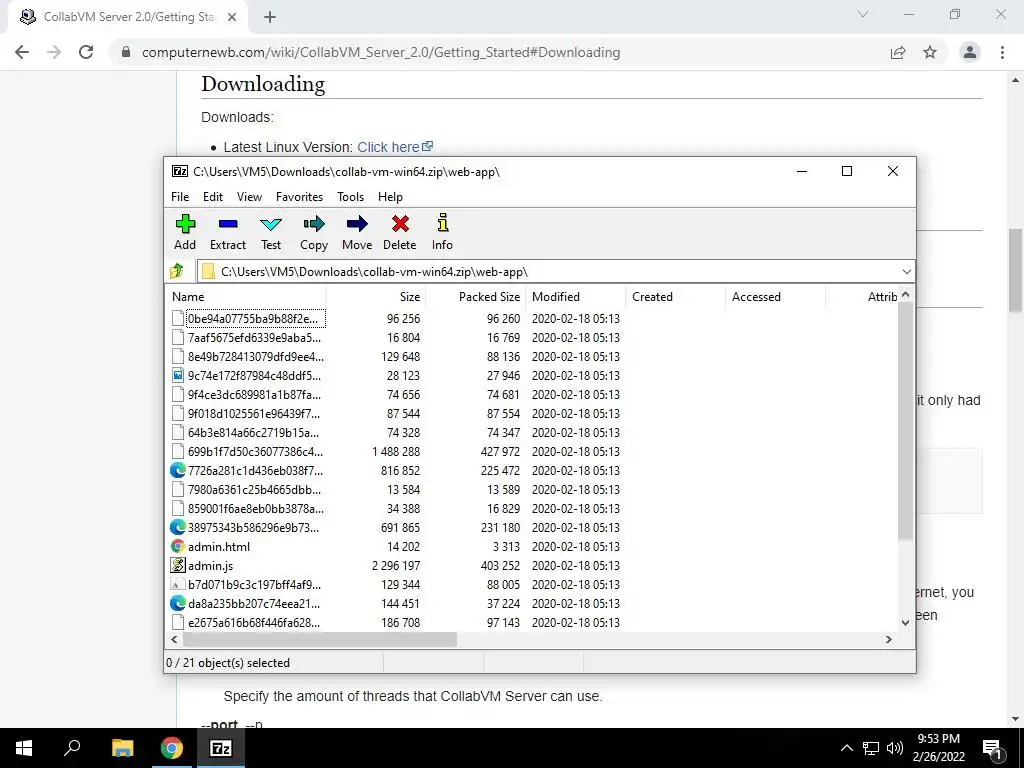Select file 9f018d1025561e96439f7

pyautogui.click(x=254, y=413)
